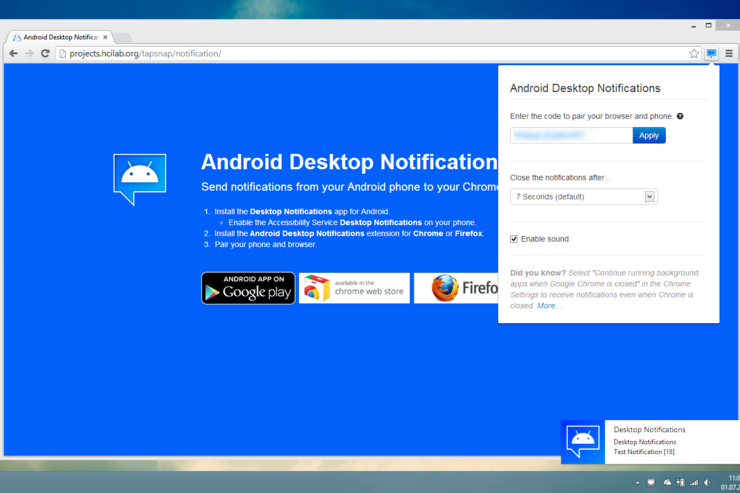Show hidden tray icons arrow
The height and width of the screenshot is (493, 740).
click(637, 483)
